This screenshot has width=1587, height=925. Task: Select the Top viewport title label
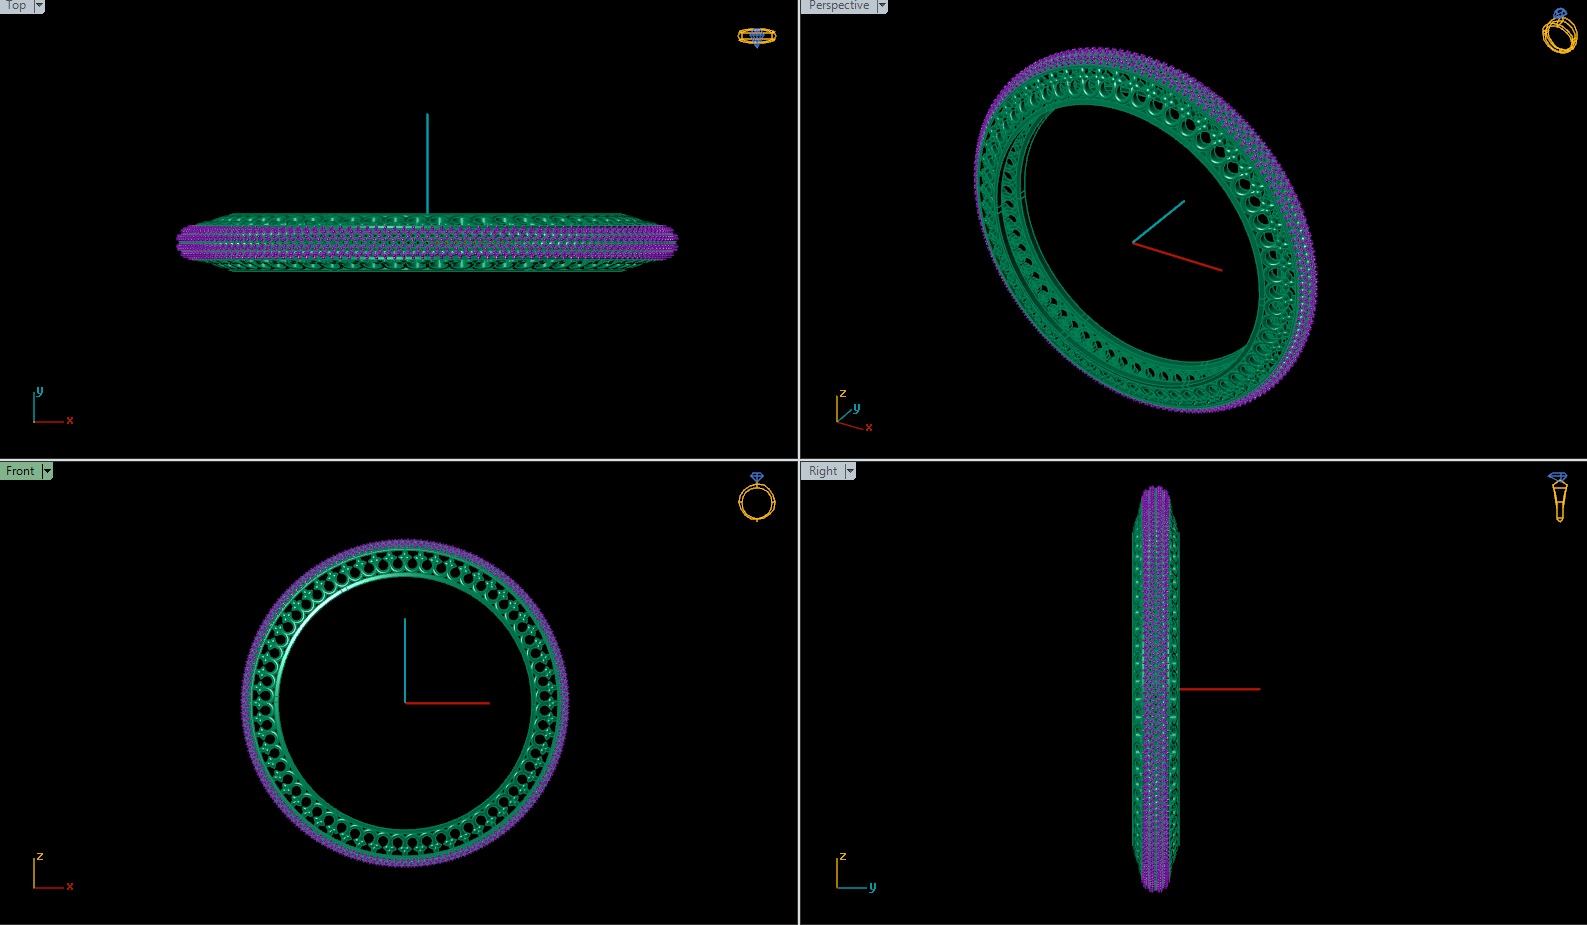click(16, 6)
